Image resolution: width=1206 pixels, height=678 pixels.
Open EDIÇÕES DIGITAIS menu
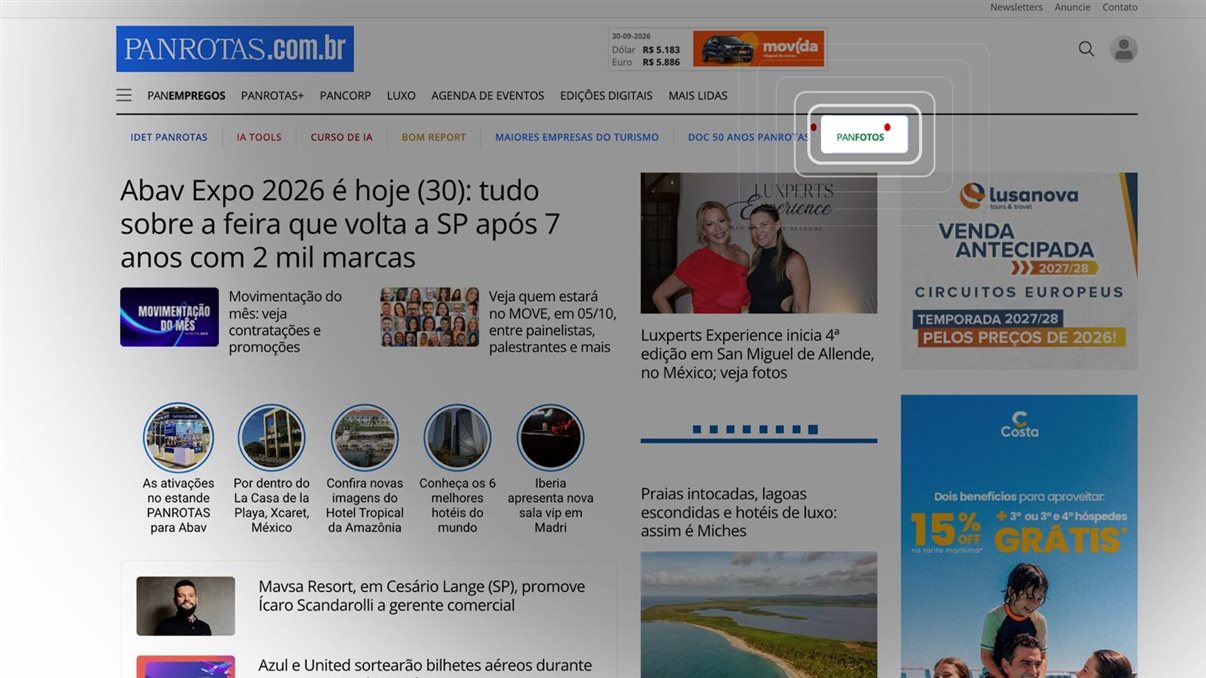pos(606,96)
